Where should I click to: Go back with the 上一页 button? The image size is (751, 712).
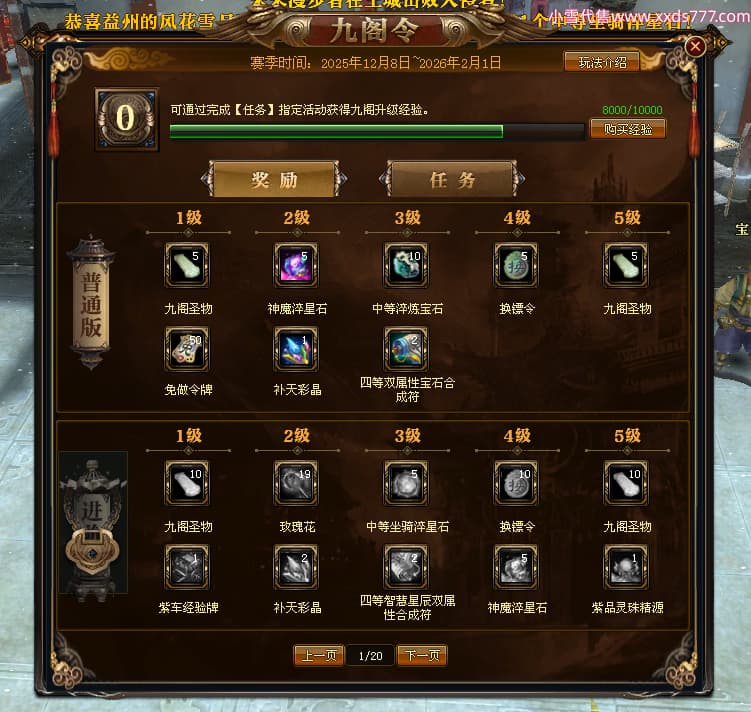319,655
